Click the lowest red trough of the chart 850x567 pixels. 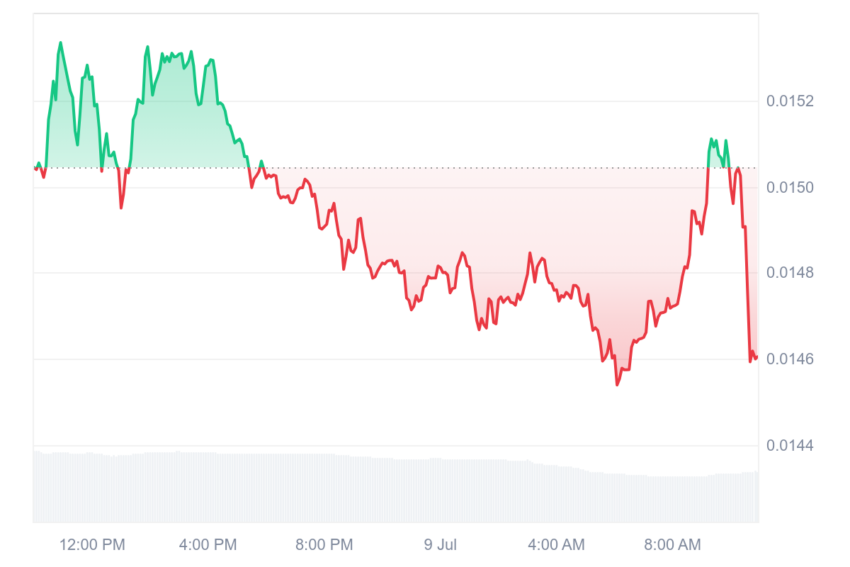point(617,384)
